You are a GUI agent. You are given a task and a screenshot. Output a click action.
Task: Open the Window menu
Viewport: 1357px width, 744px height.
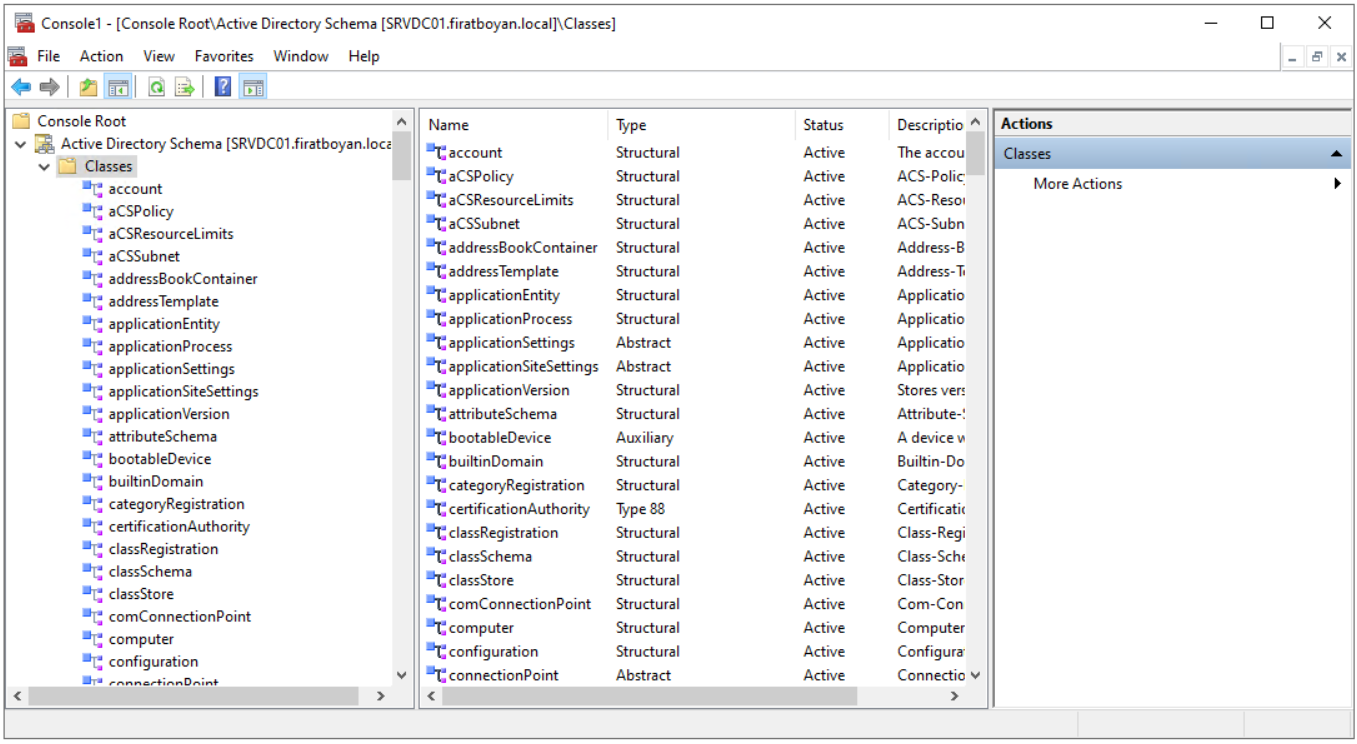[301, 56]
